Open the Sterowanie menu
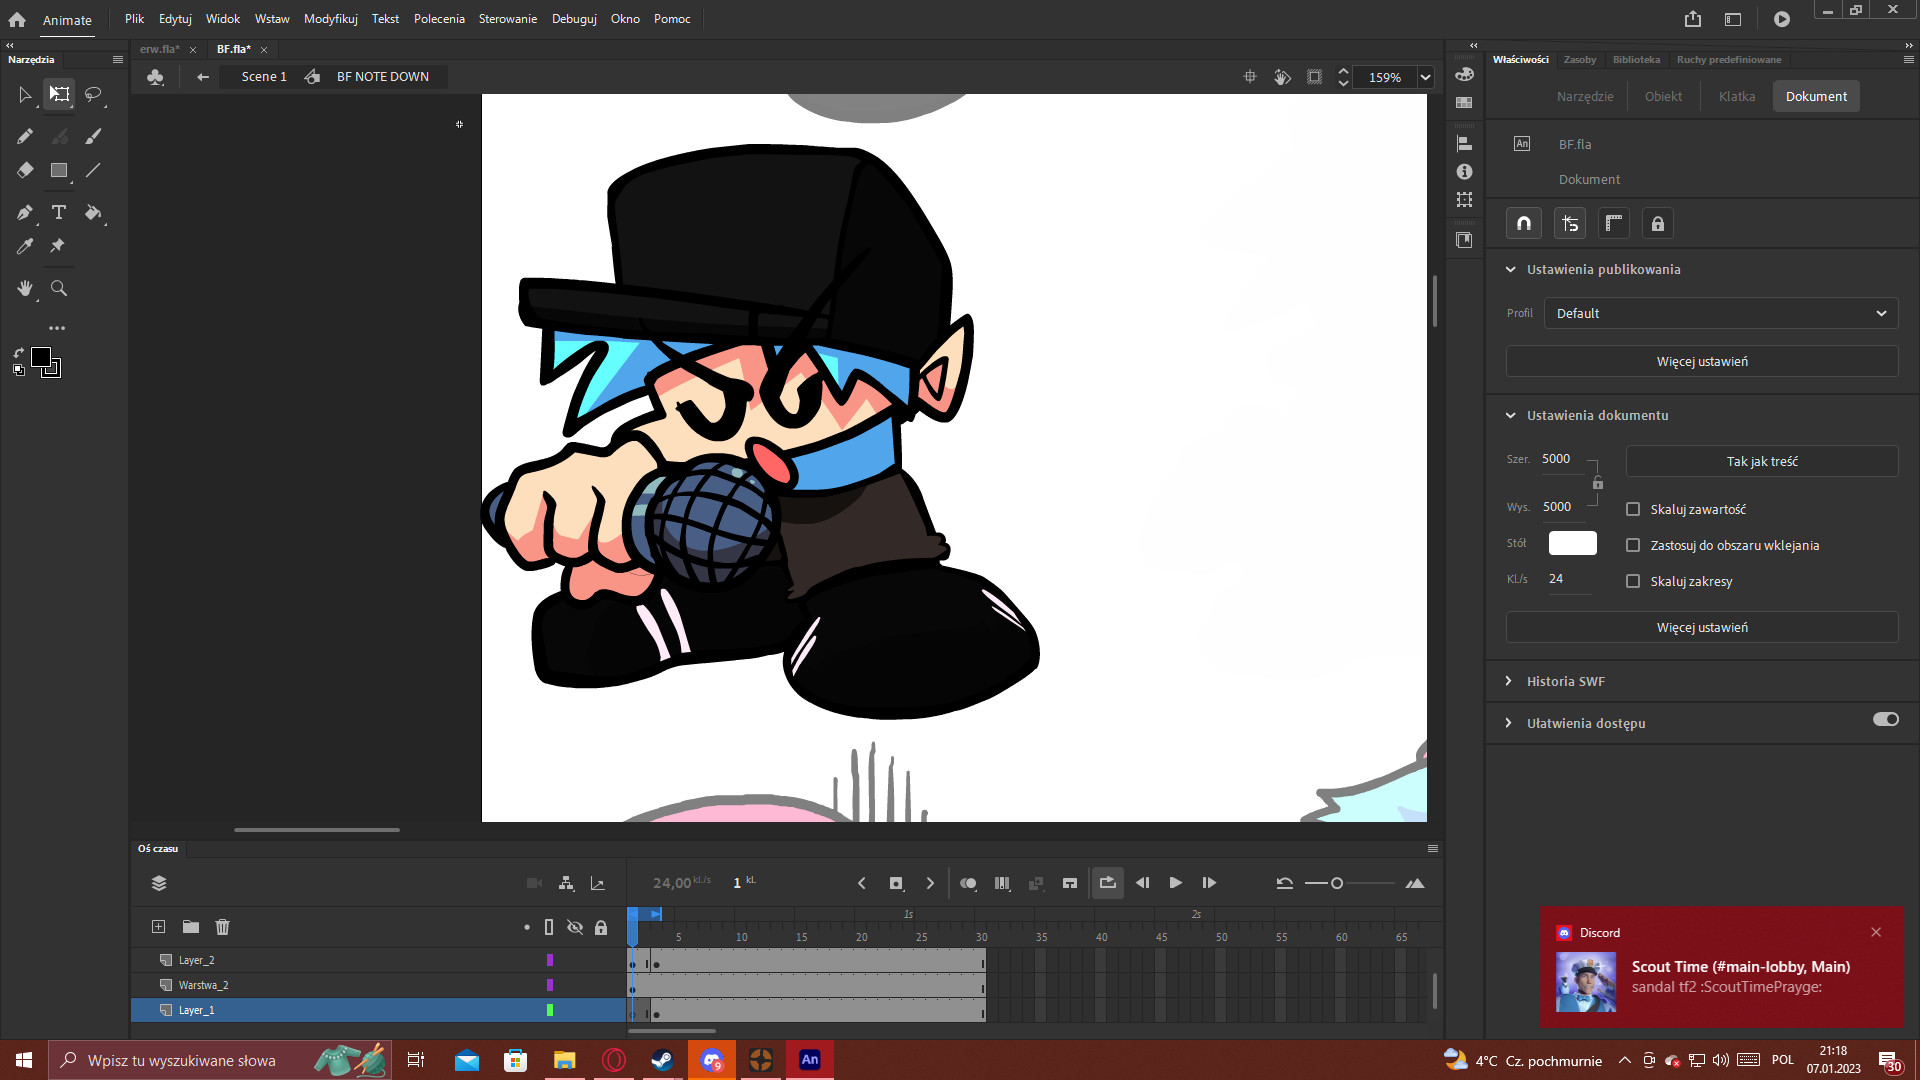The width and height of the screenshot is (1920, 1080). pos(507,19)
